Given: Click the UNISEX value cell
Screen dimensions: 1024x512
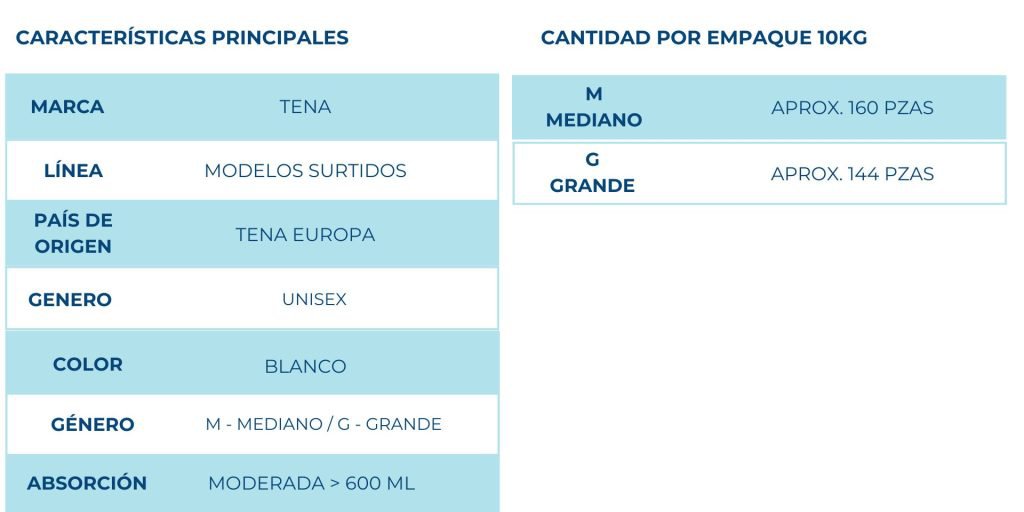Looking at the screenshot, I should pos(314,300).
